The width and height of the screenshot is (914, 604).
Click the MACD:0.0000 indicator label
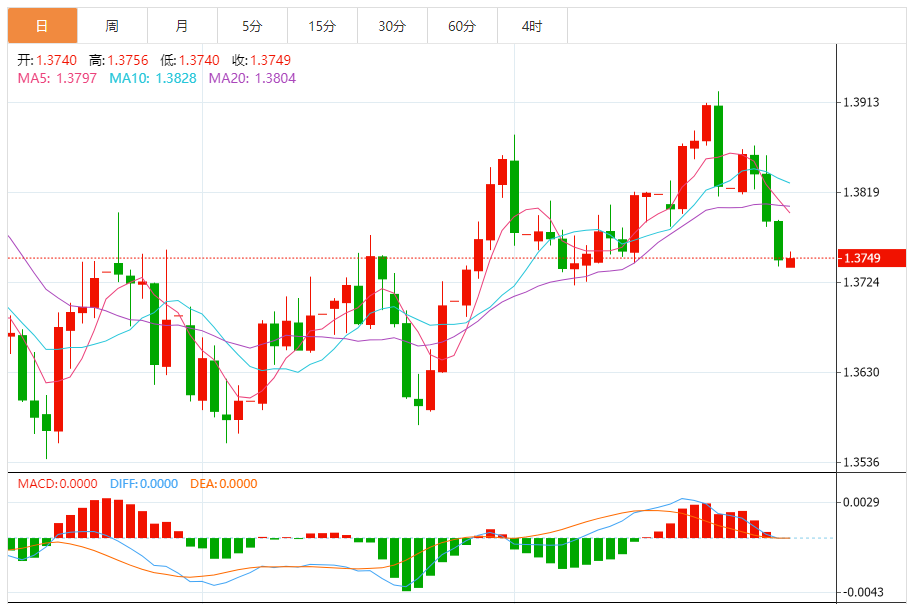pos(58,484)
